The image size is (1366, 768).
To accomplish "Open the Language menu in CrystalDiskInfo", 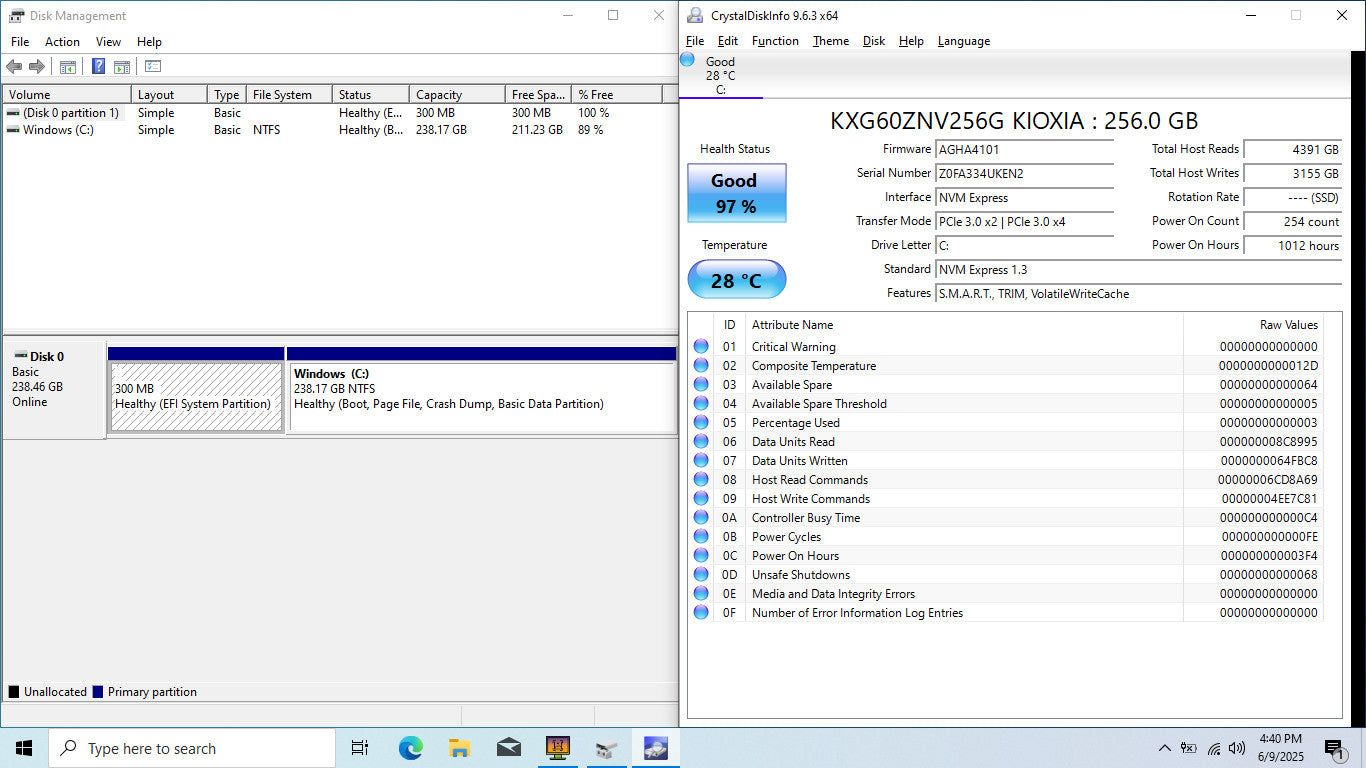I will [964, 41].
